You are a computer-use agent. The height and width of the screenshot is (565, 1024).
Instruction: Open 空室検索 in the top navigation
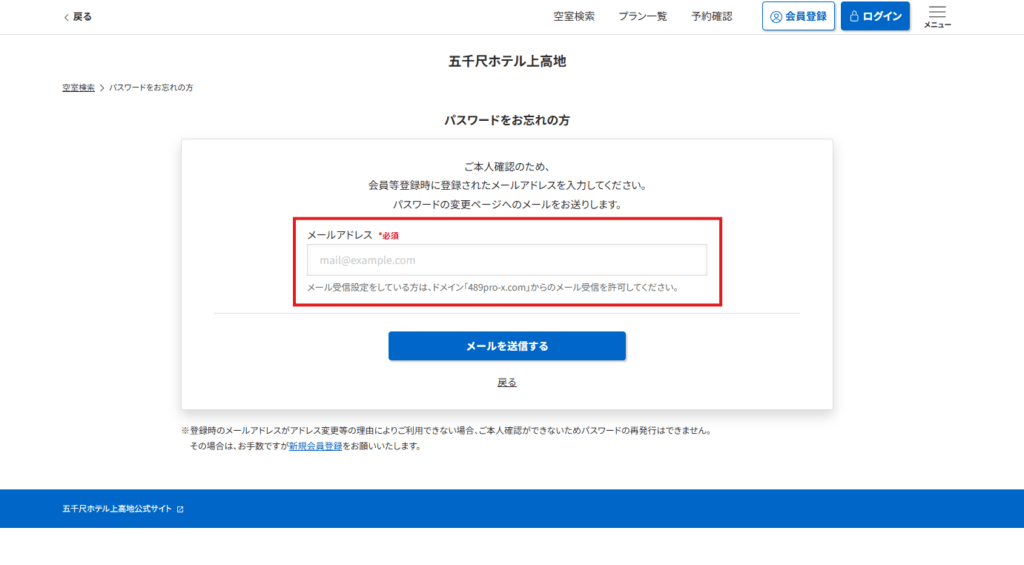[x=574, y=17]
